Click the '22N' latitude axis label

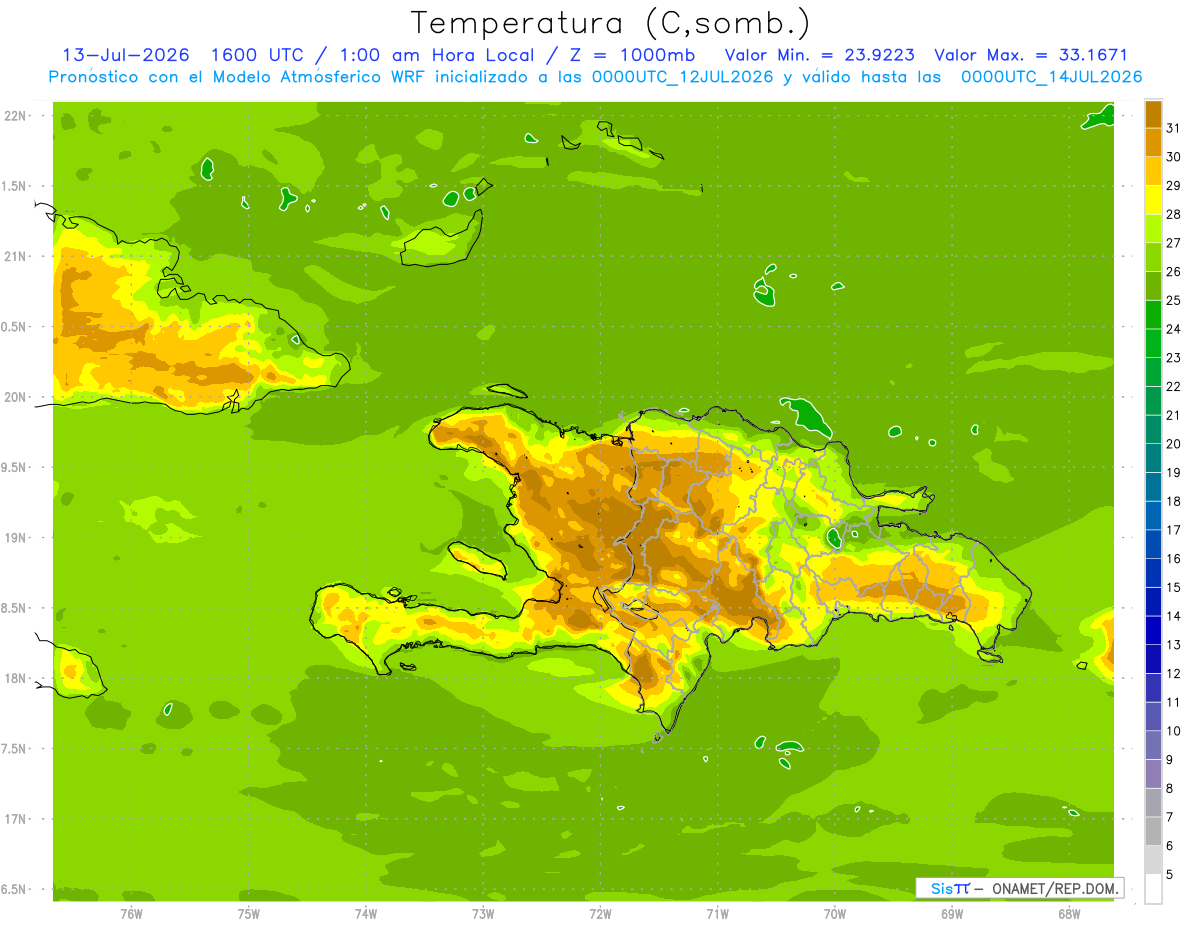[17, 115]
